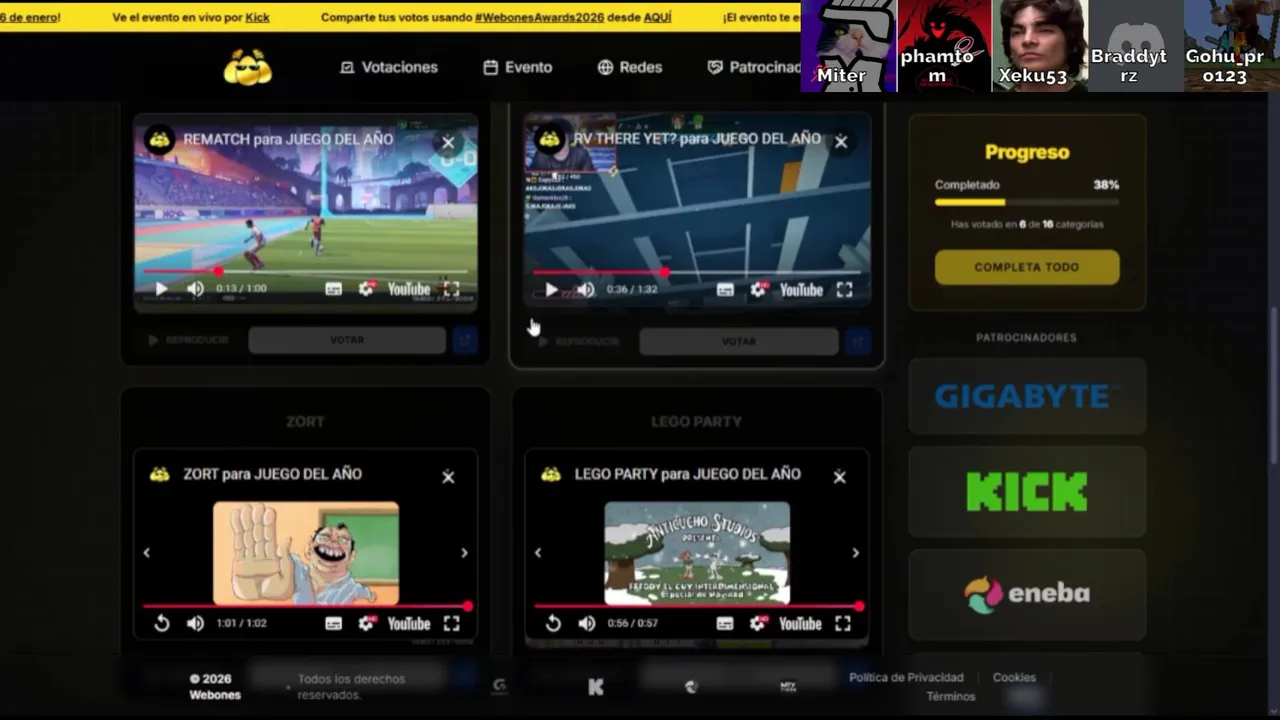
Task: Open the AQUÍ link in banner
Action: tap(657, 17)
